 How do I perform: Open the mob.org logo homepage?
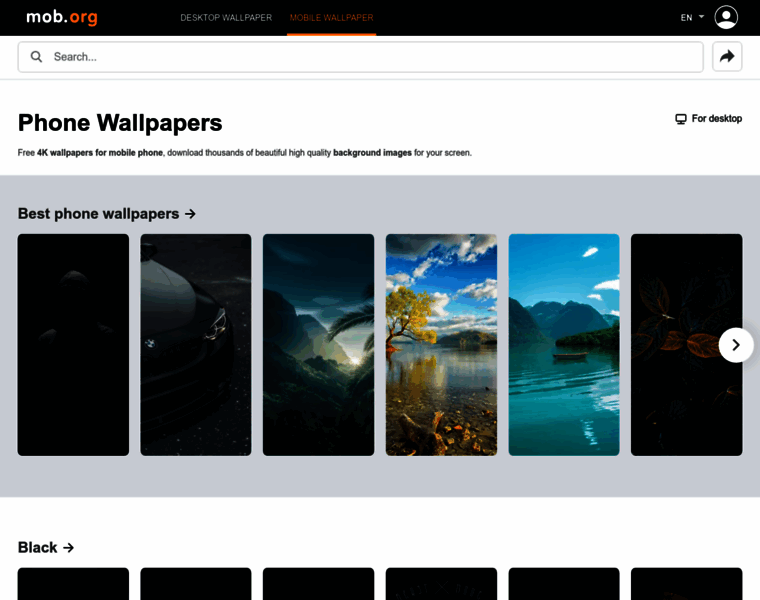pyautogui.click(x=62, y=17)
